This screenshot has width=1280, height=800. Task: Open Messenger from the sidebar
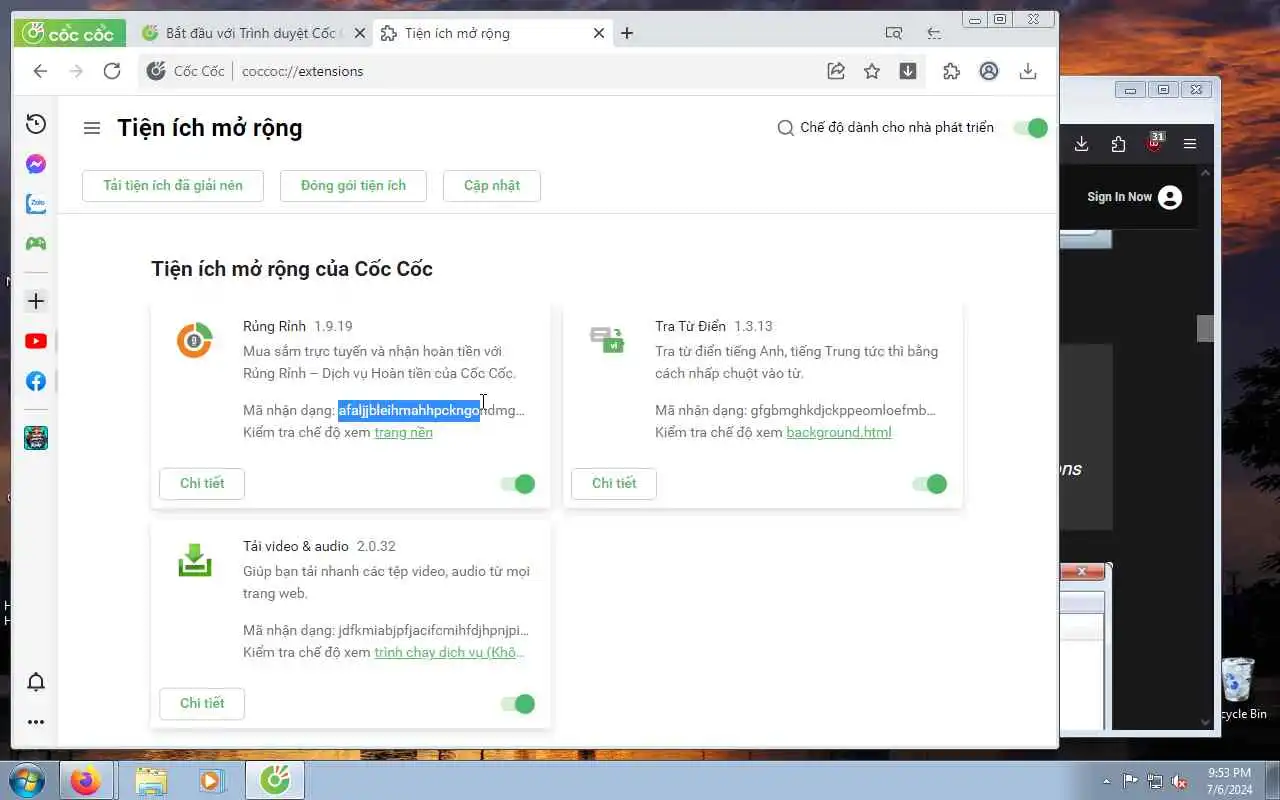36,164
